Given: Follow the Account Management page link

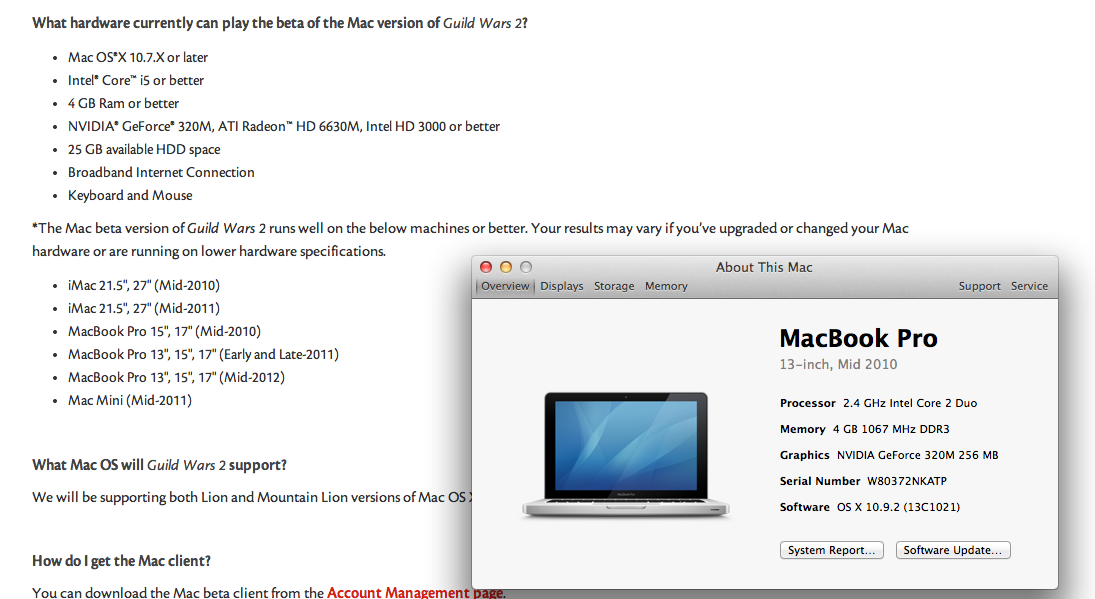Looking at the screenshot, I should click(415, 592).
